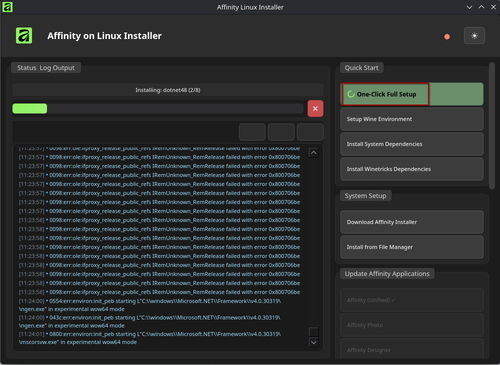
Task: Run Setup Wine Environment
Action: [412, 119]
